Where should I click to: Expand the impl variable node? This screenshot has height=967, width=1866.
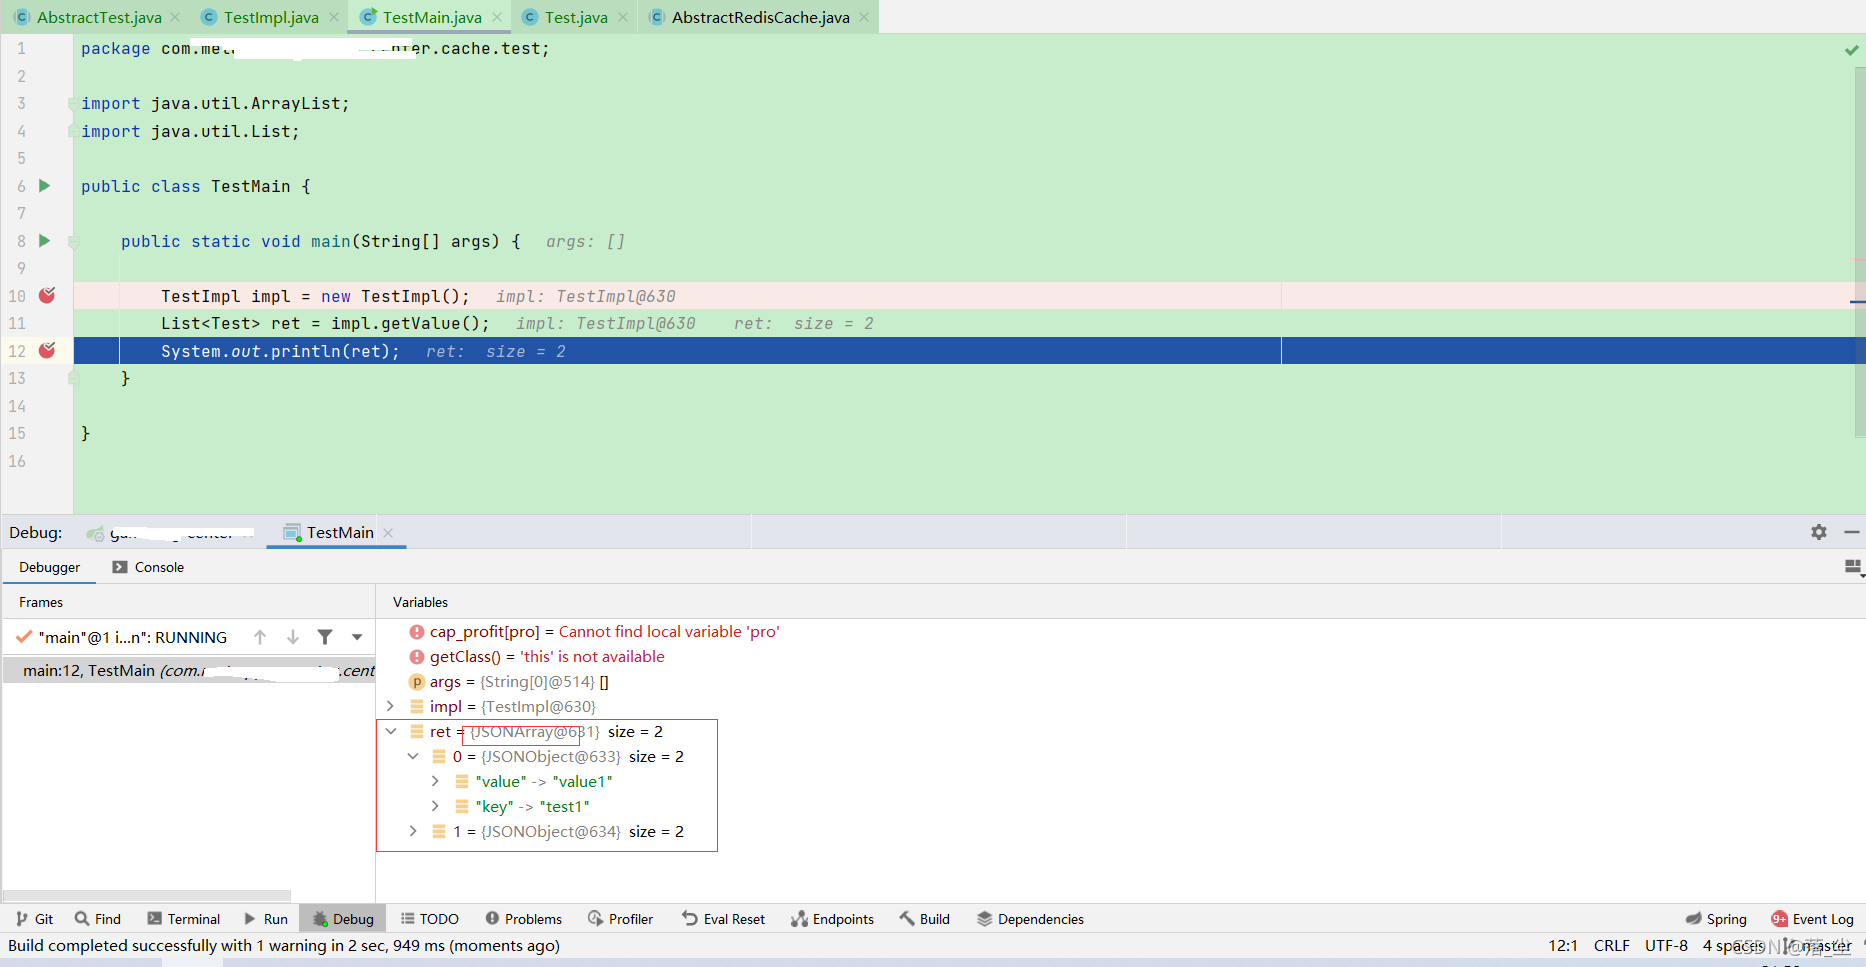click(x=390, y=706)
